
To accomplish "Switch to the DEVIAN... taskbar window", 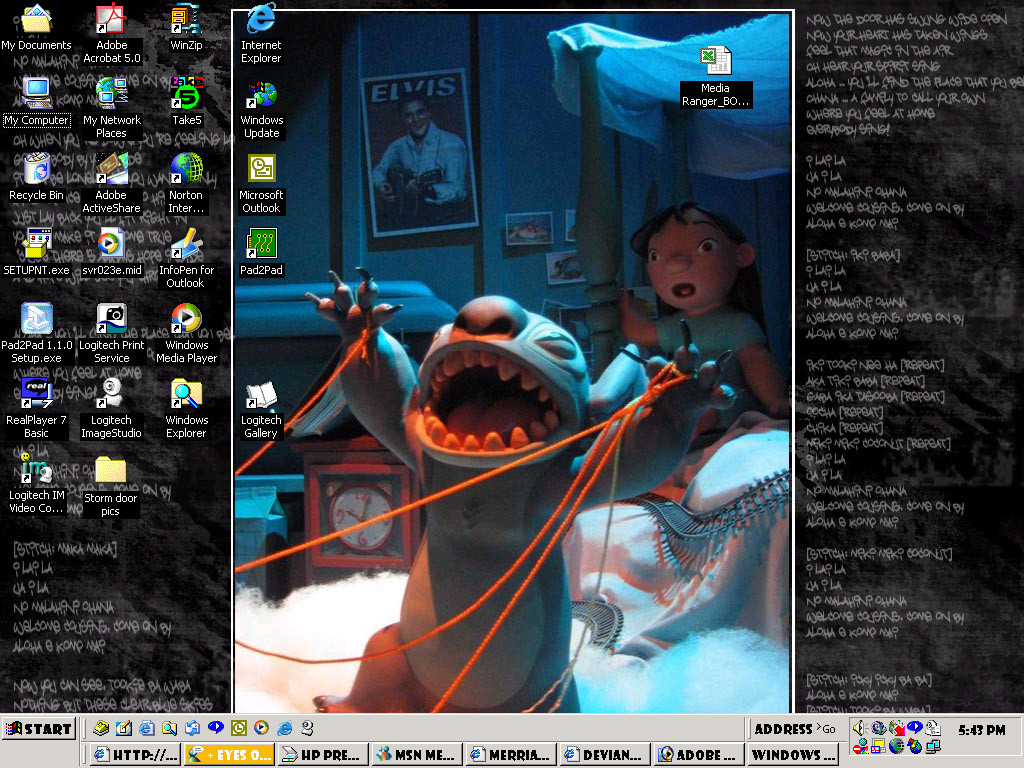I will pos(605,755).
